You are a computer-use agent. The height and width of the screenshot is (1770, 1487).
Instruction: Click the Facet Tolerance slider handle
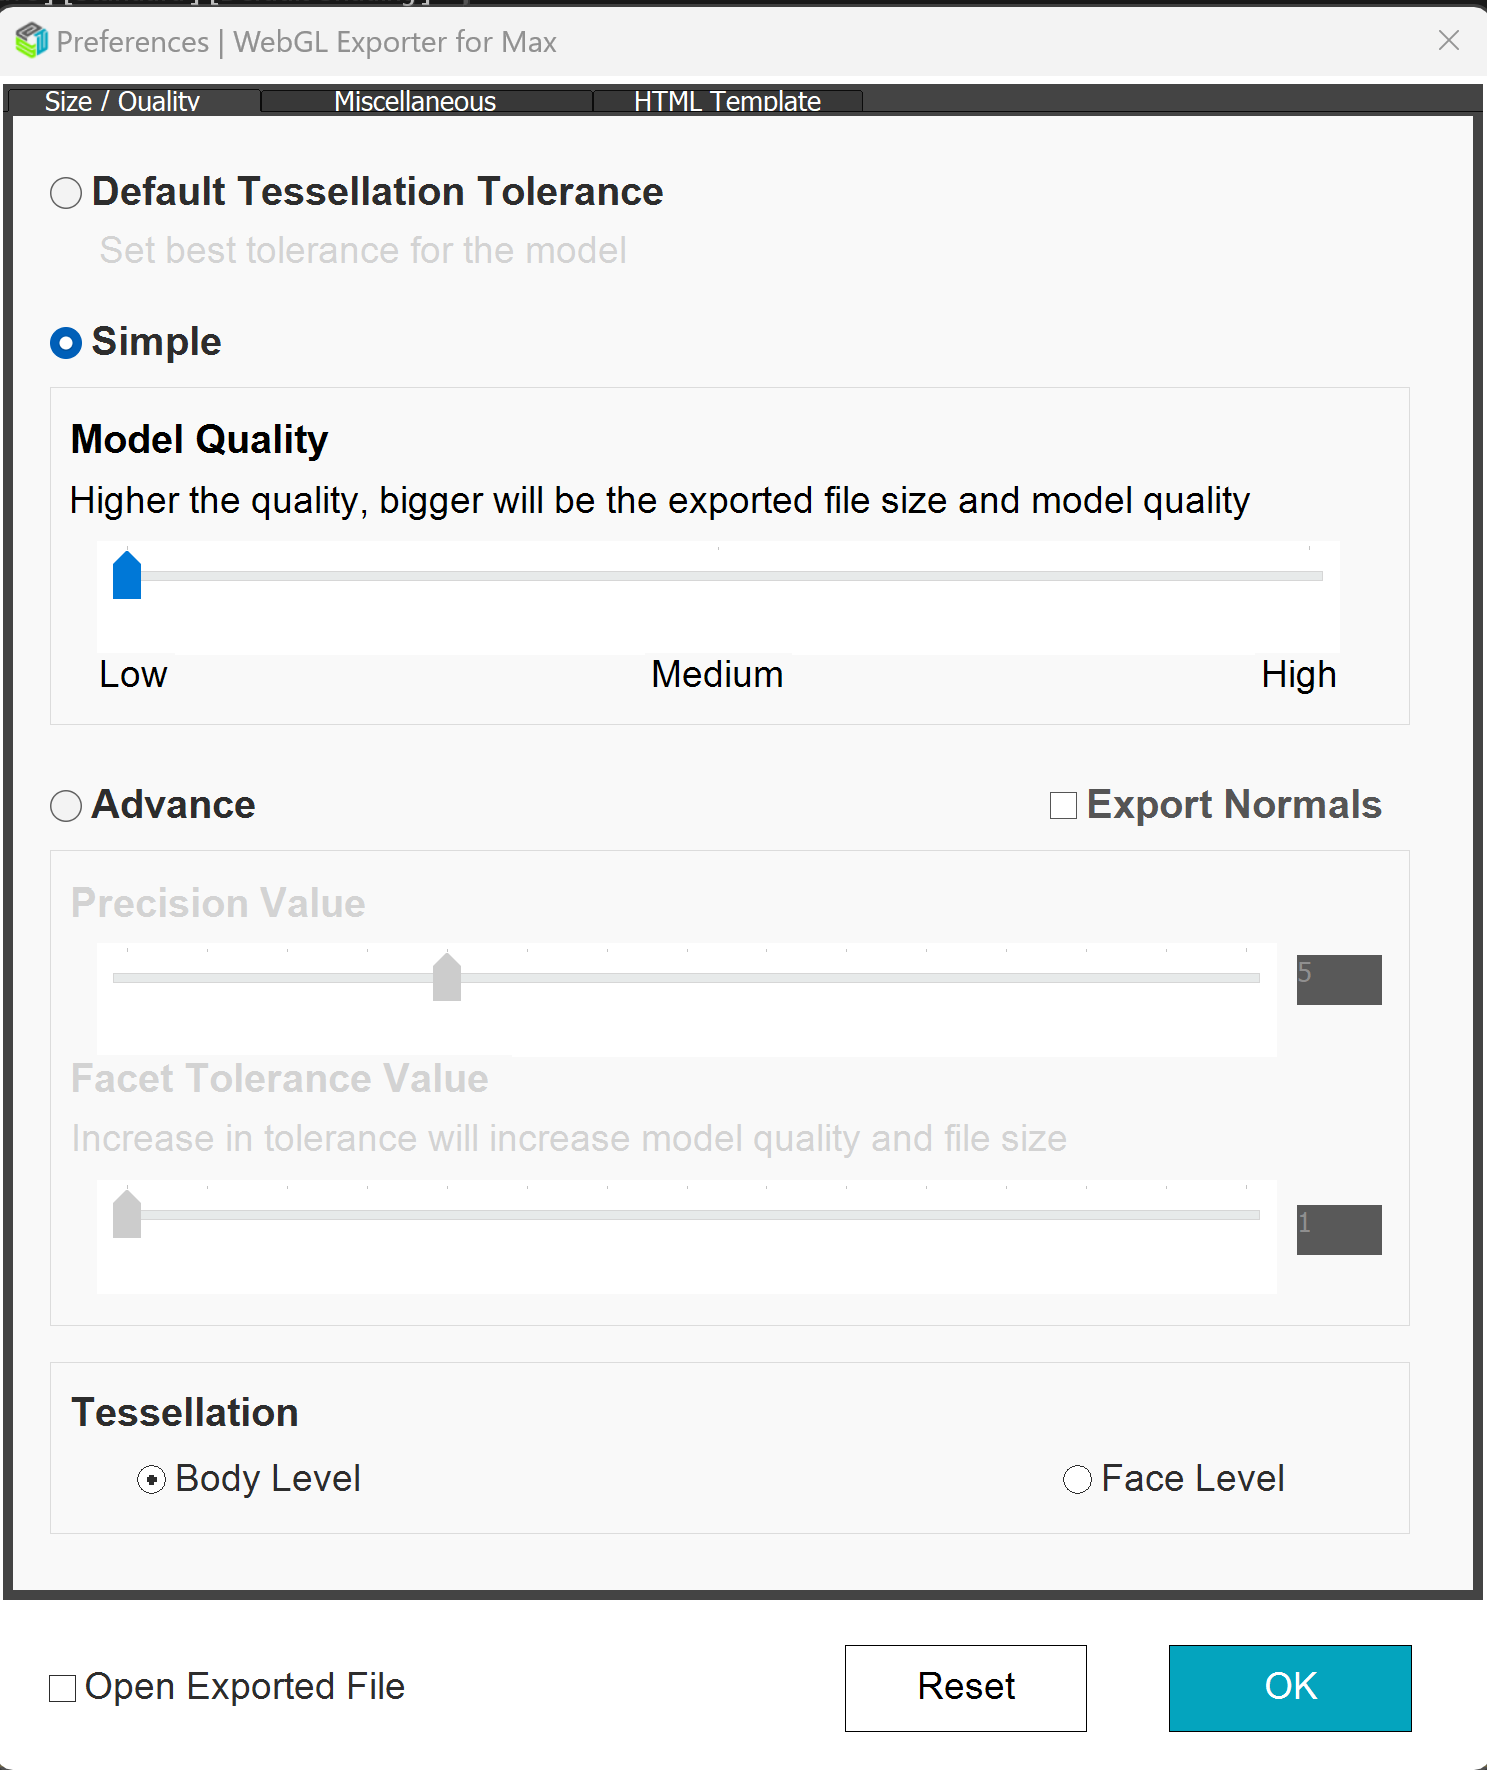(127, 1215)
